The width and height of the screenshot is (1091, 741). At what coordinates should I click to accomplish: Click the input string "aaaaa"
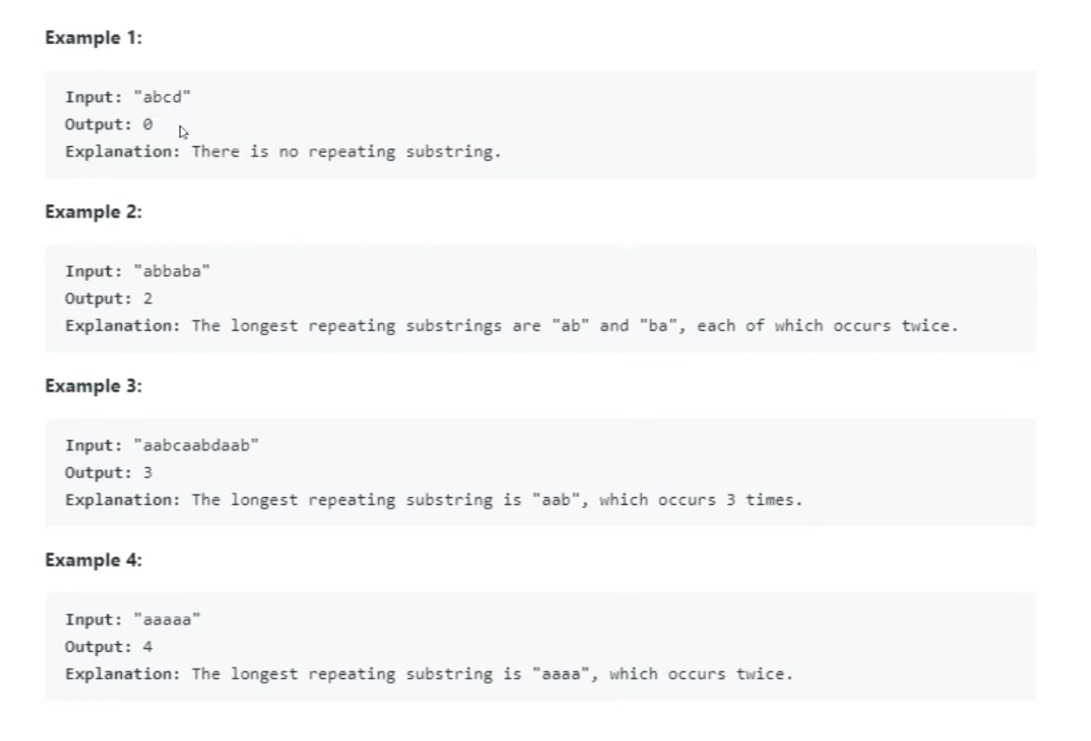click(167, 620)
